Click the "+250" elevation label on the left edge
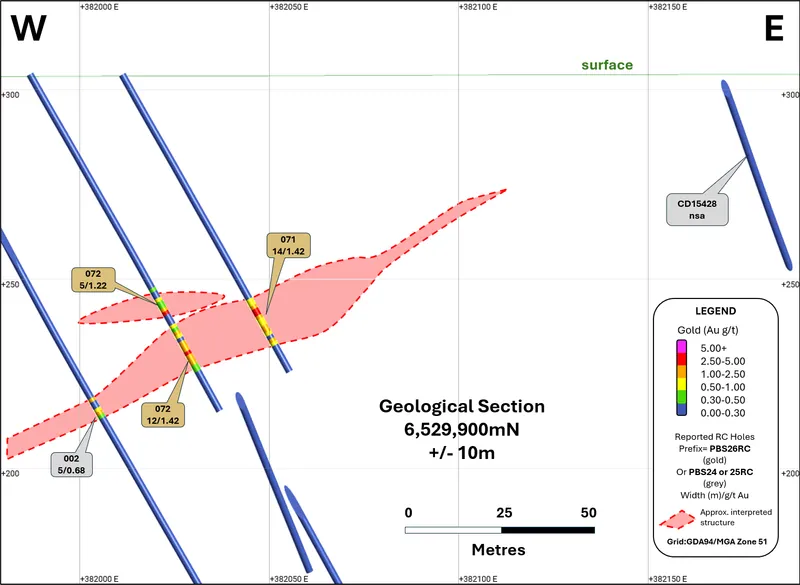Image resolution: width=800 pixels, height=585 pixels. 10,284
